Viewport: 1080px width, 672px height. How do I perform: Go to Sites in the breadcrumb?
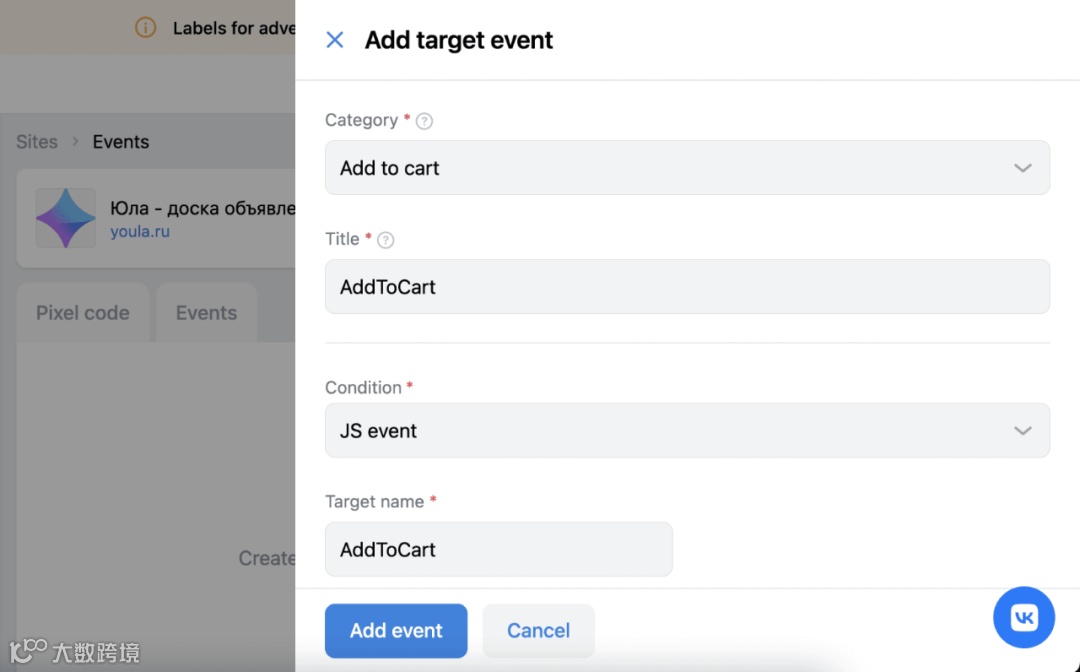tap(37, 142)
